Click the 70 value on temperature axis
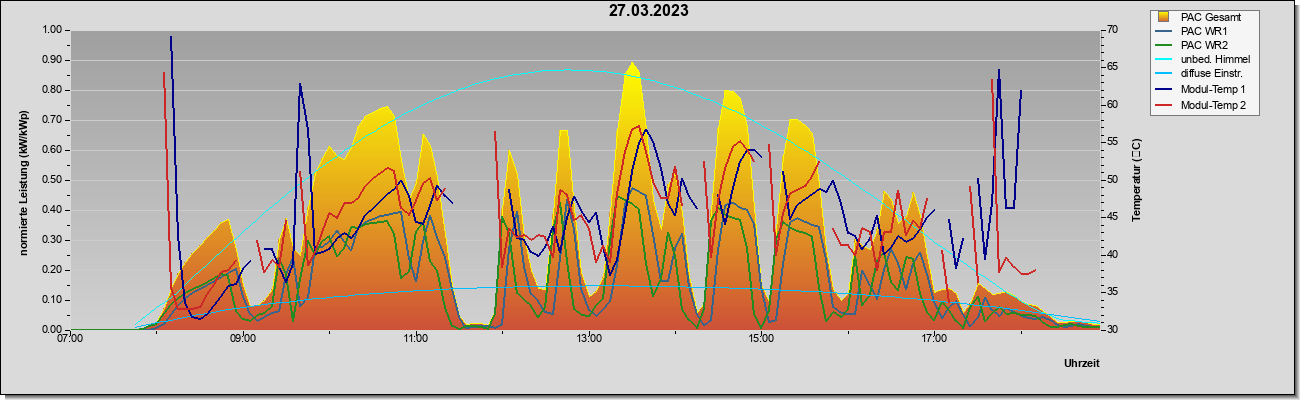Screen dimensions: 1300x400 (1113, 30)
